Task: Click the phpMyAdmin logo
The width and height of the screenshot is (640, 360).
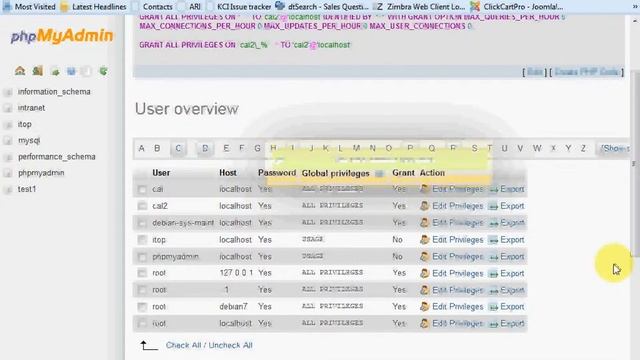Action: [62, 36]
